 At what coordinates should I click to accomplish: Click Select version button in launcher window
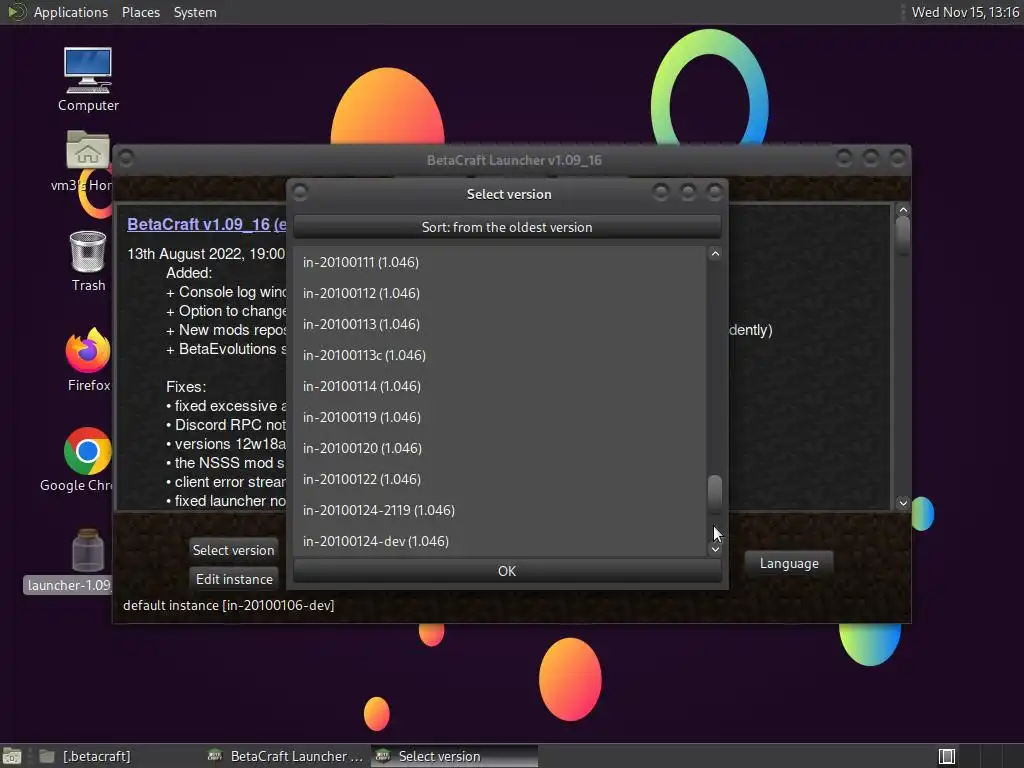pyautogui.click(x=233, y=550)
